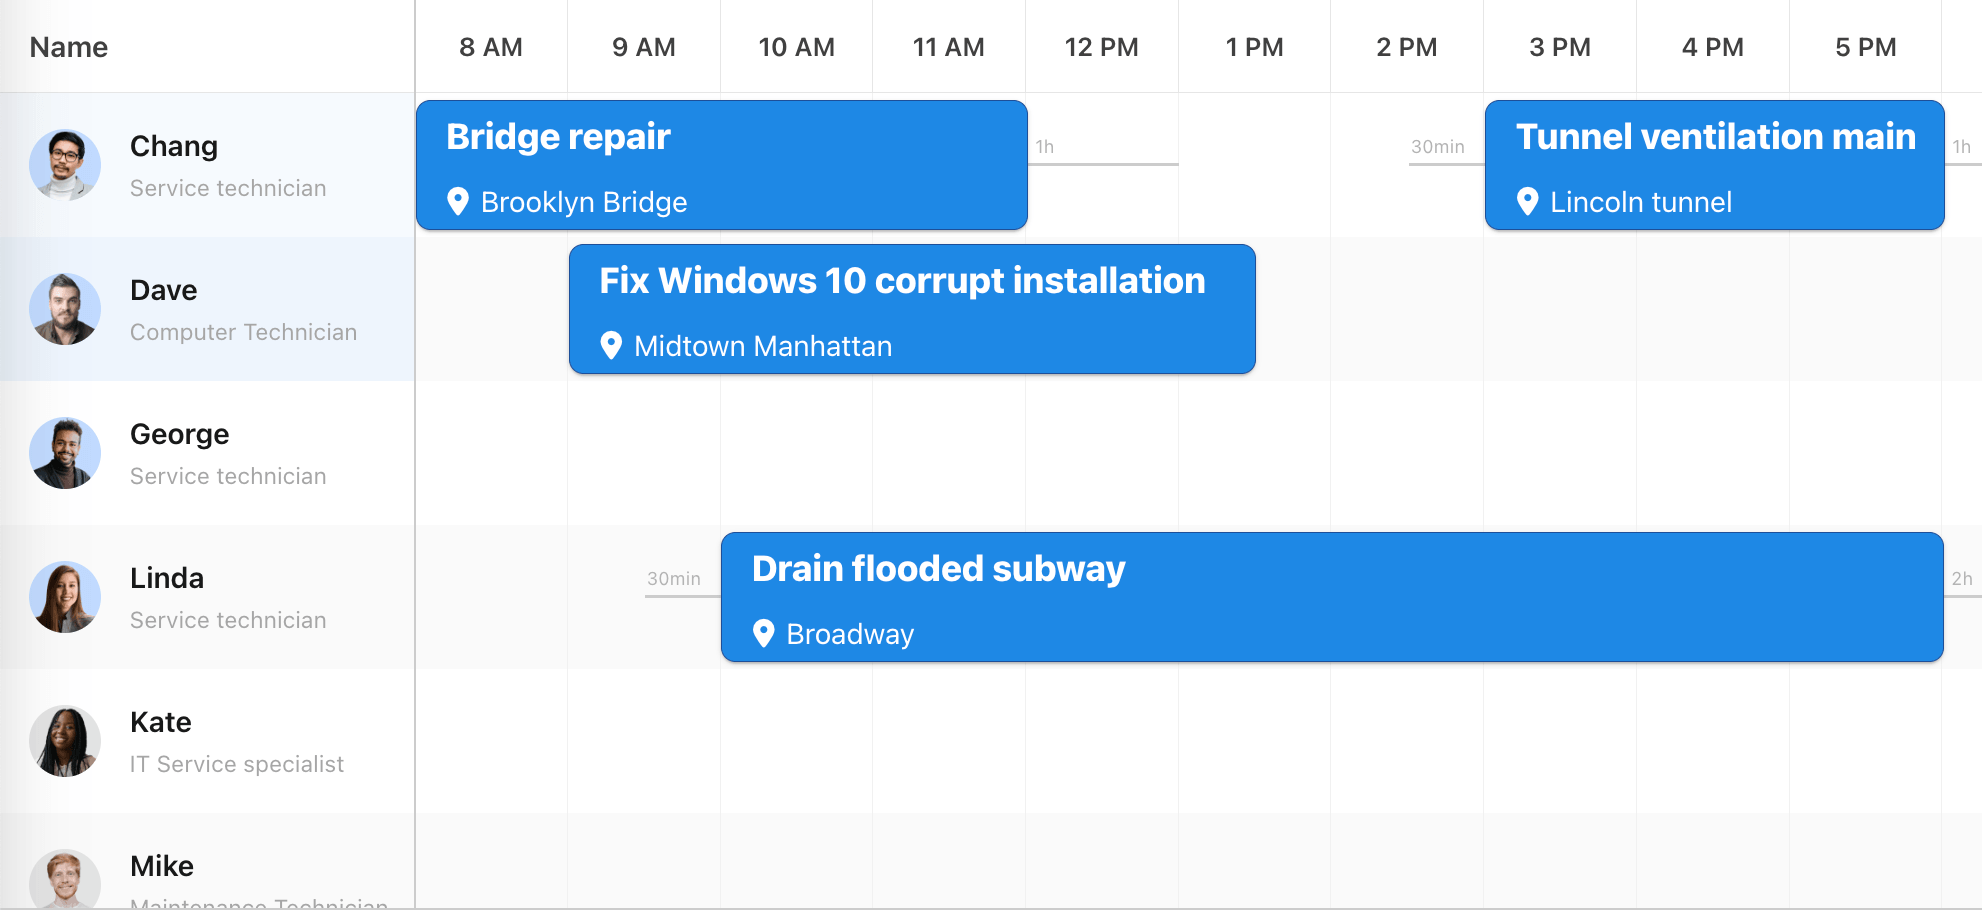Select the 3 PM time column header
This screenshot has width=1982, height=910.
coord(1559,47)
